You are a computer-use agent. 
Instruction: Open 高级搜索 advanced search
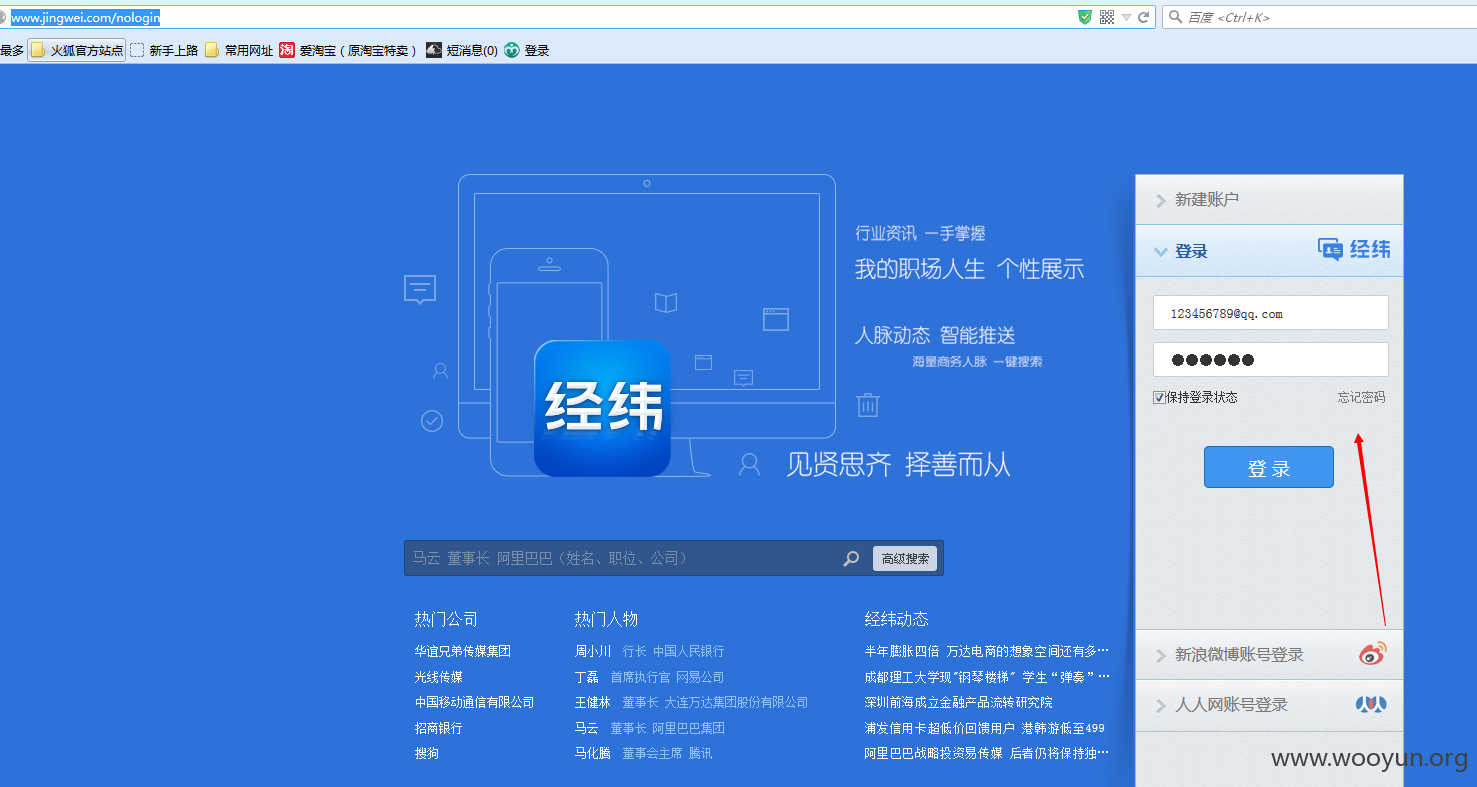905,558
